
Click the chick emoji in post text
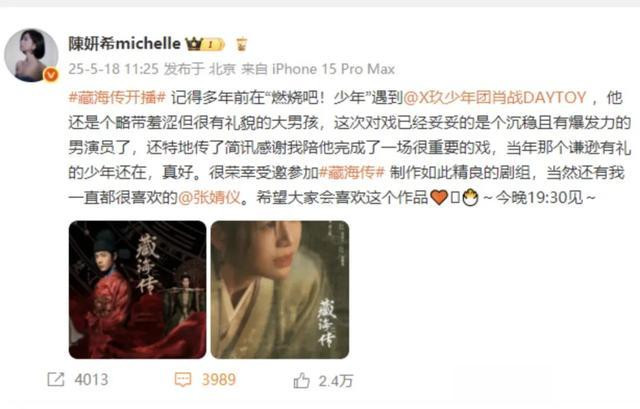click(x=470, y=198)
